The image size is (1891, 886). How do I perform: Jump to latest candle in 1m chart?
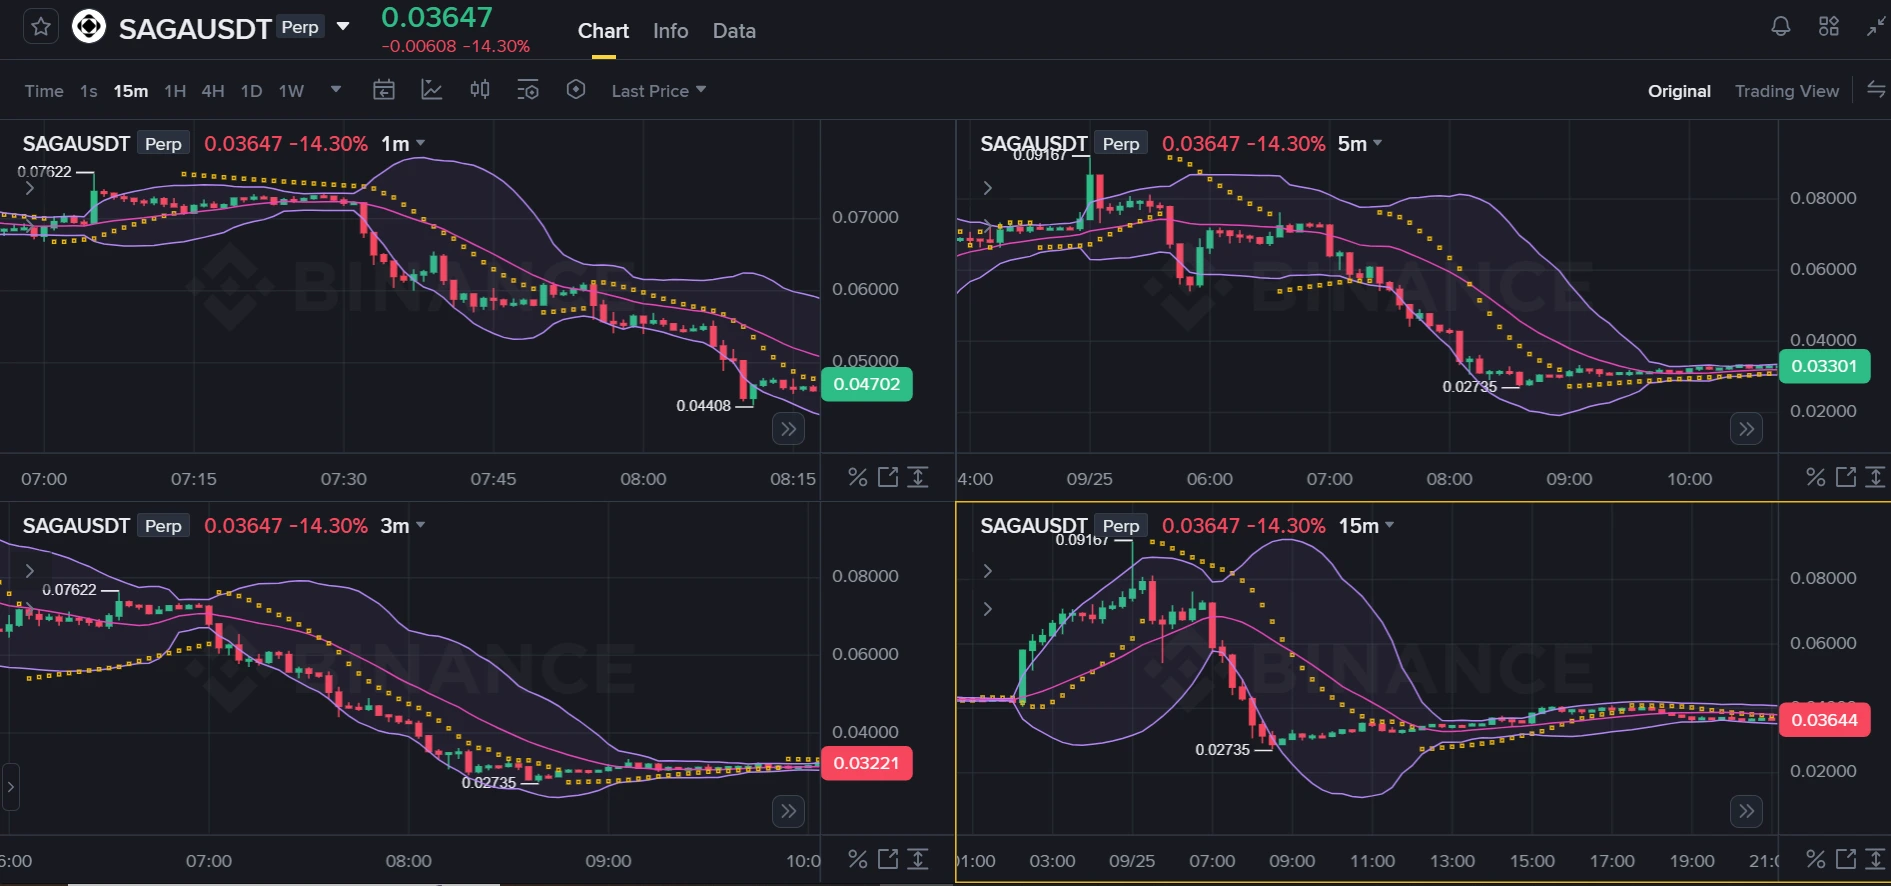coord(789,429)
